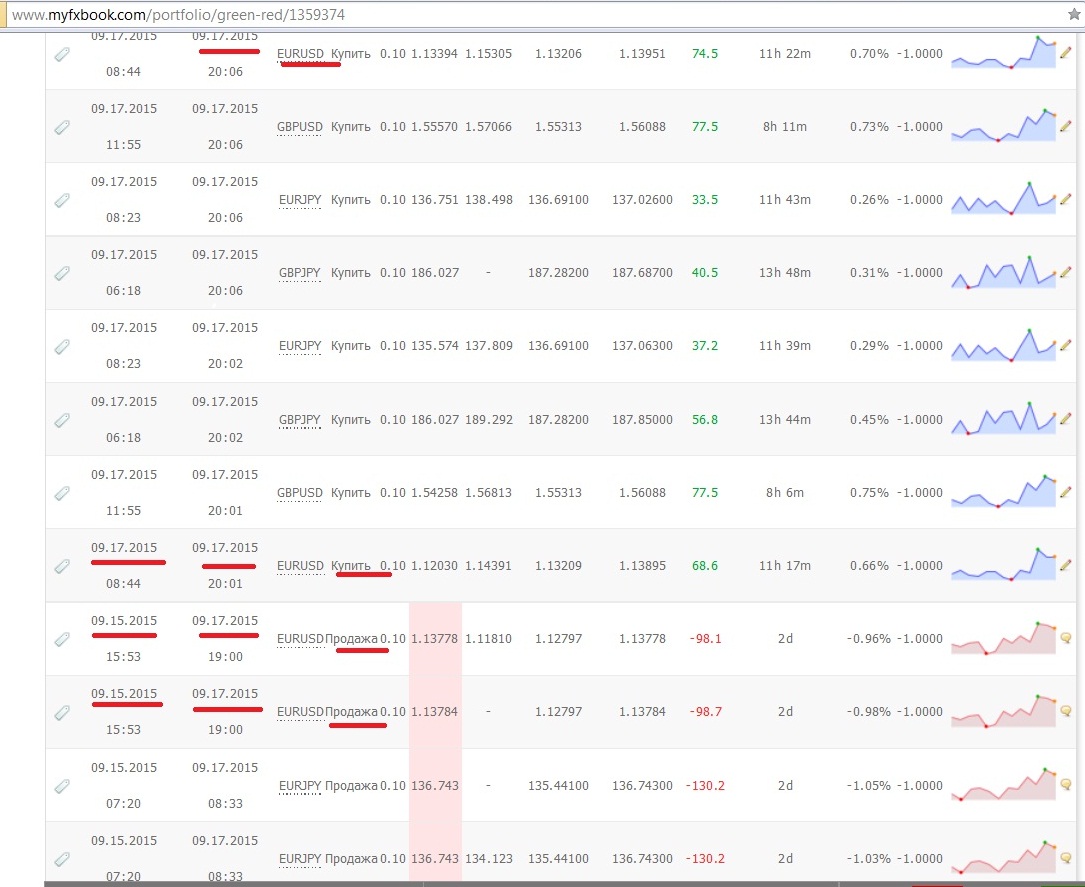
Task: Open EURJPY symbol link in 37.2 pips row
Action: 300,345
